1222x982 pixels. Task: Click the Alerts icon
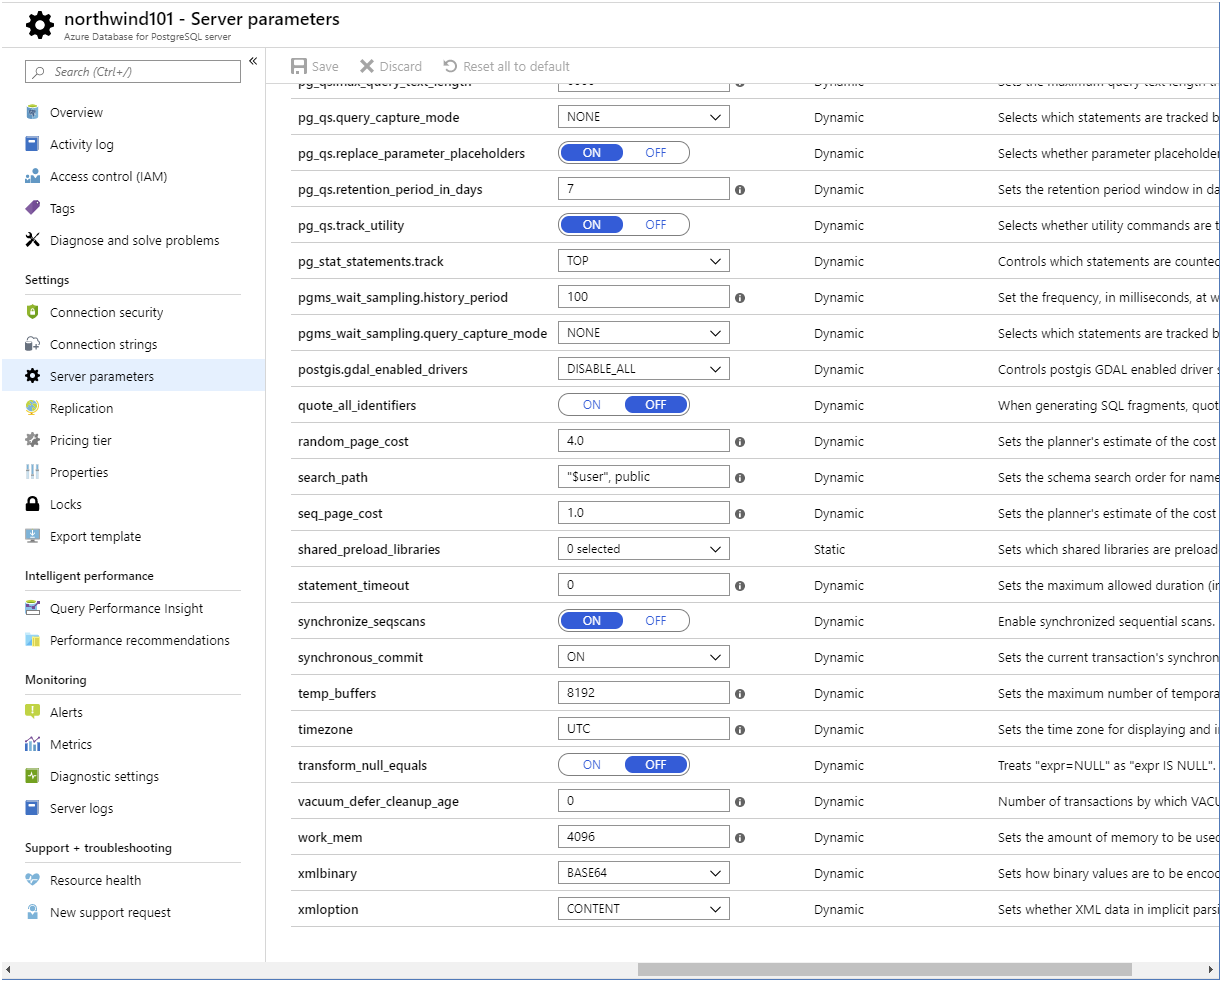coord(33,712)
